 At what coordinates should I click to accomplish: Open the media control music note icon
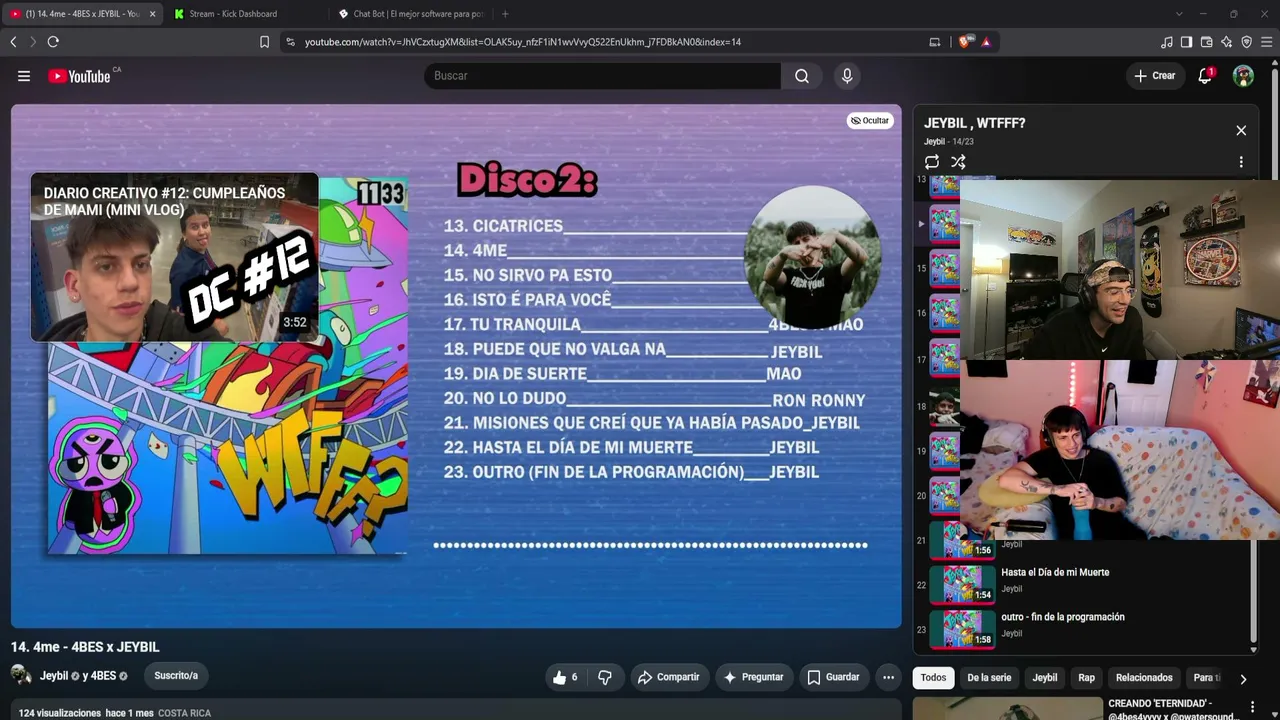click(x=1167, y=42)
